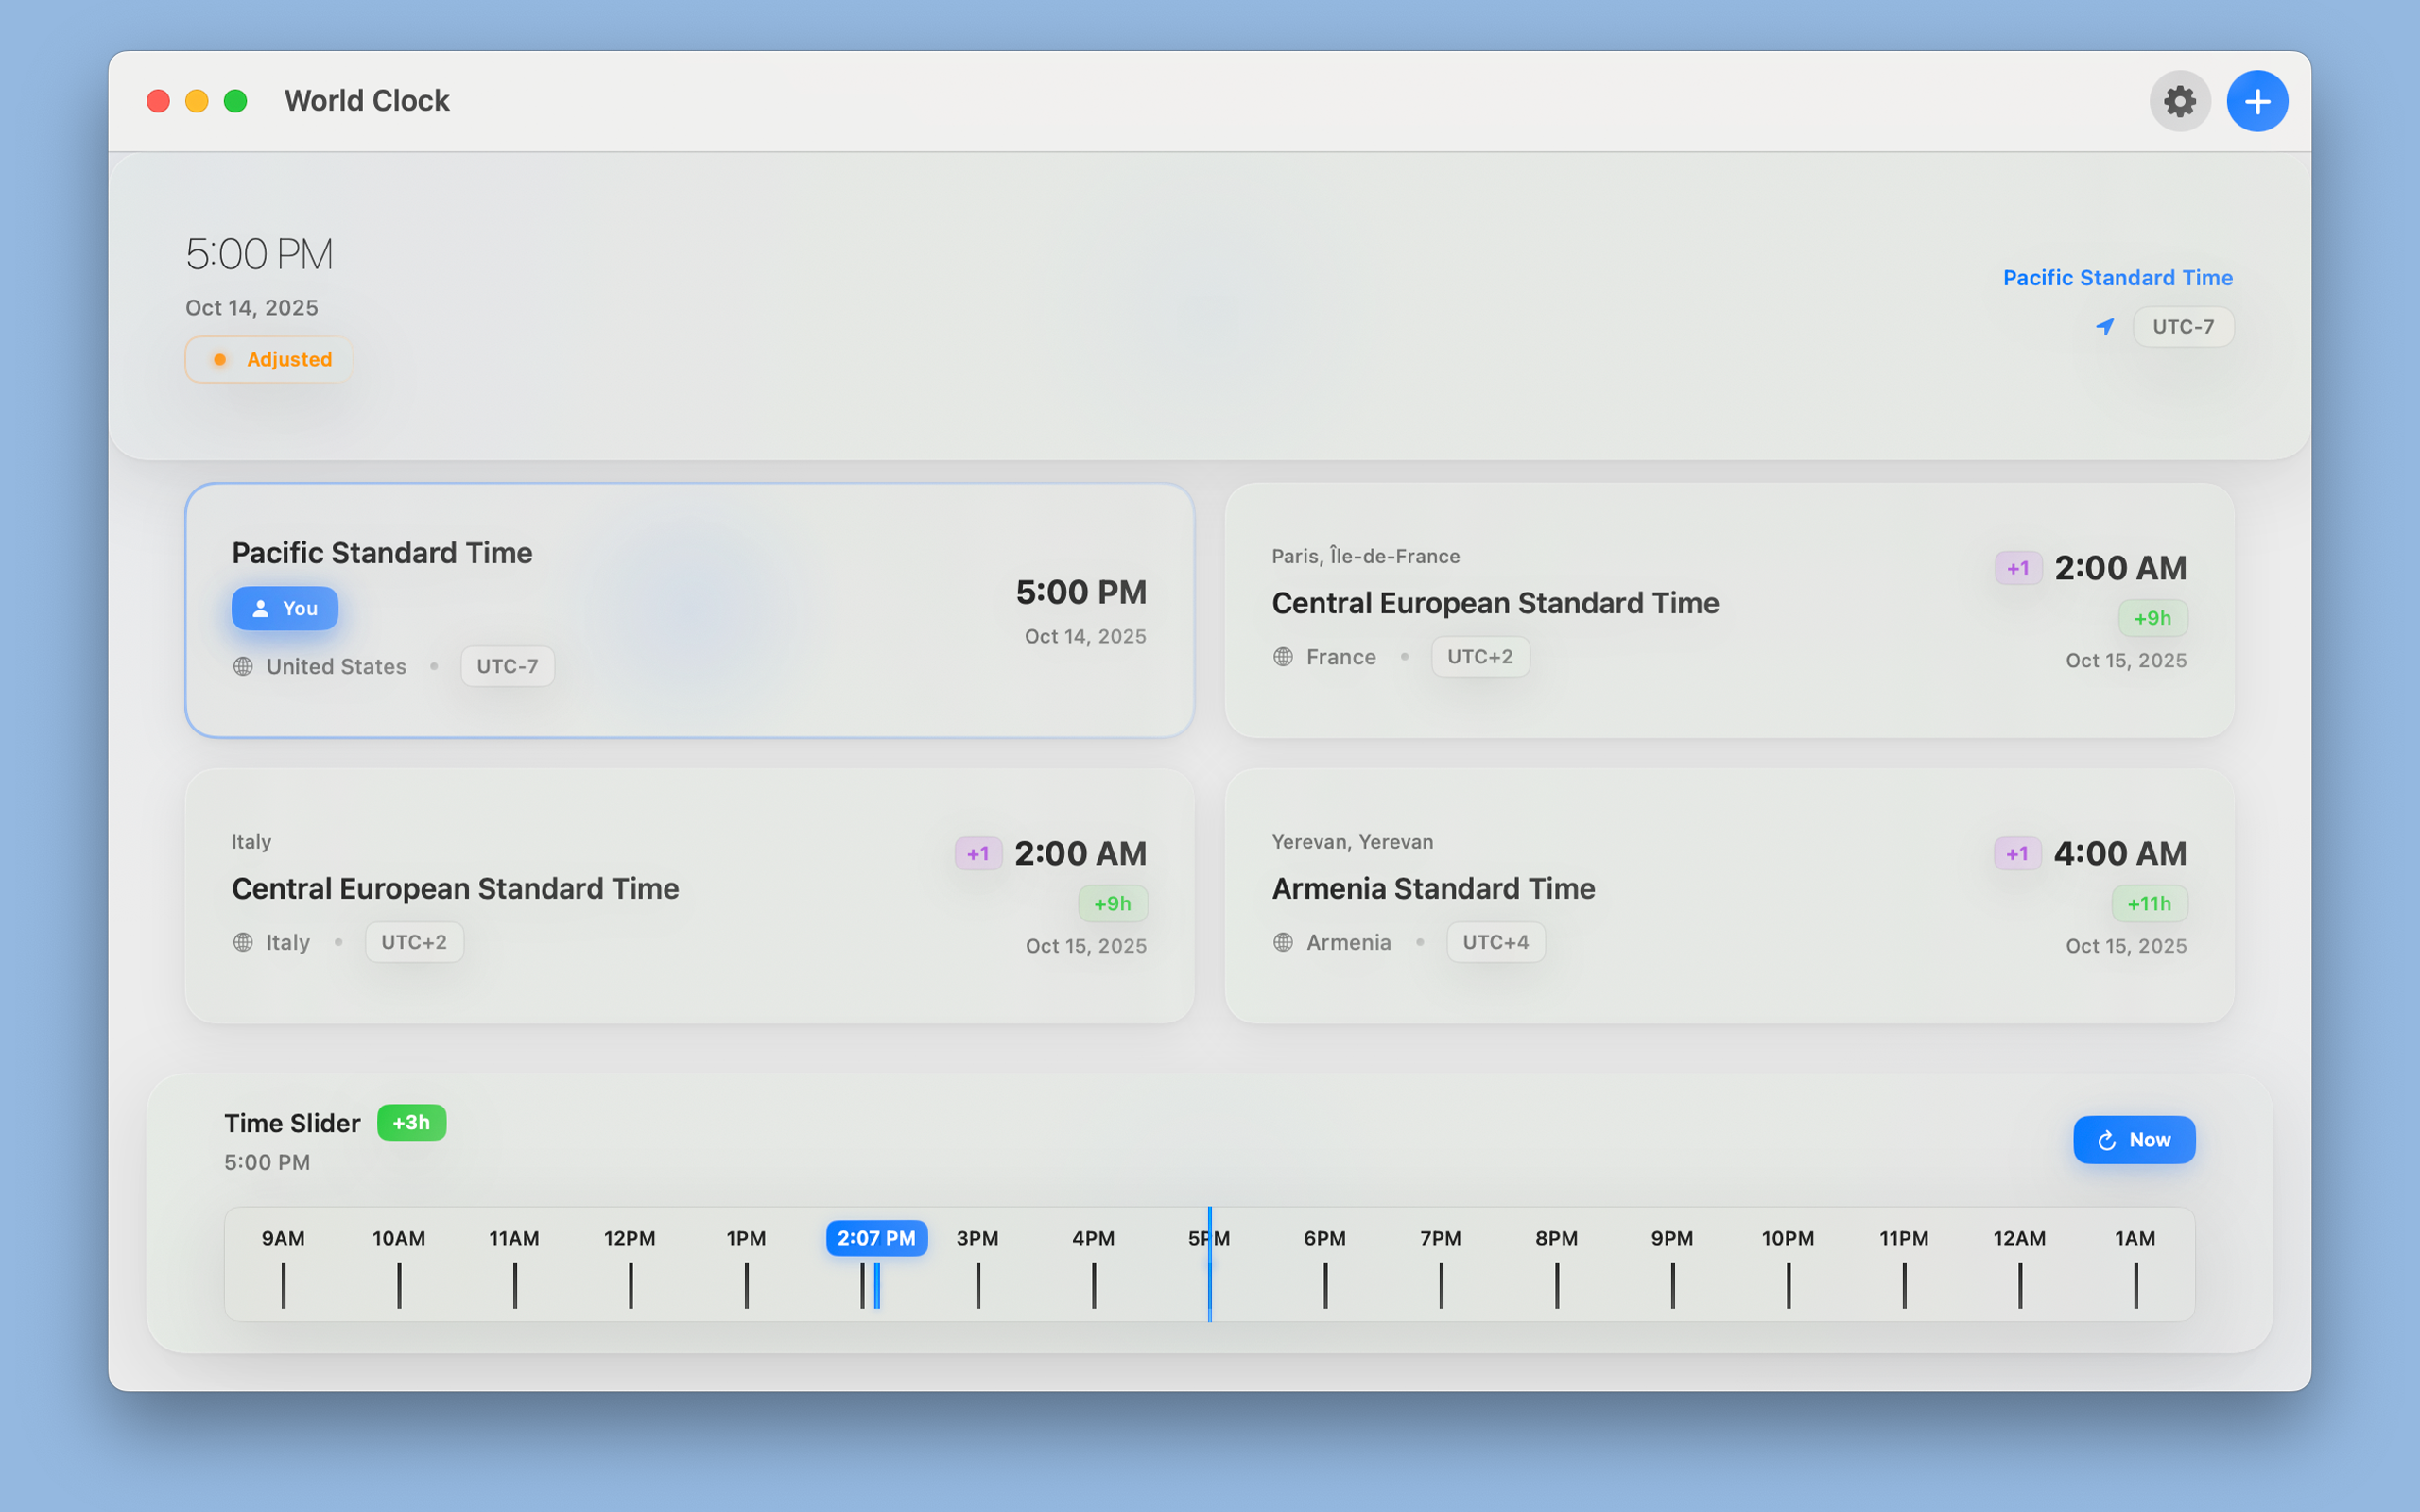Screen dimensions: 2420x1512
Task: Click the Pacific Standard Time link in header
Action: [x=2117, y=278]
